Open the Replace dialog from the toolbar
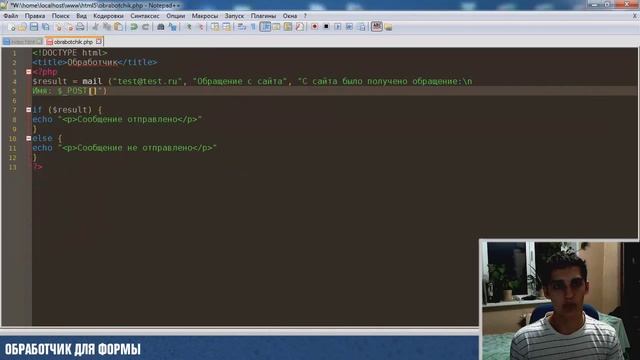The width and height of the screenshot is (640, 360). (x=172, y=27)
